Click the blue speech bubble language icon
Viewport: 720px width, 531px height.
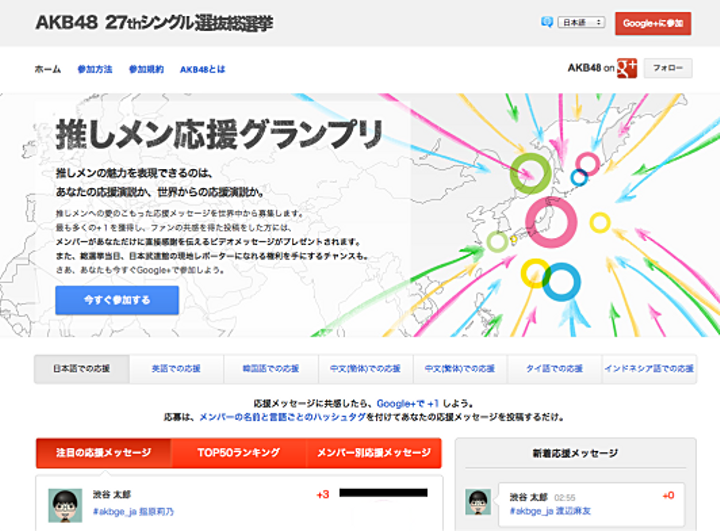click(546, 22)
